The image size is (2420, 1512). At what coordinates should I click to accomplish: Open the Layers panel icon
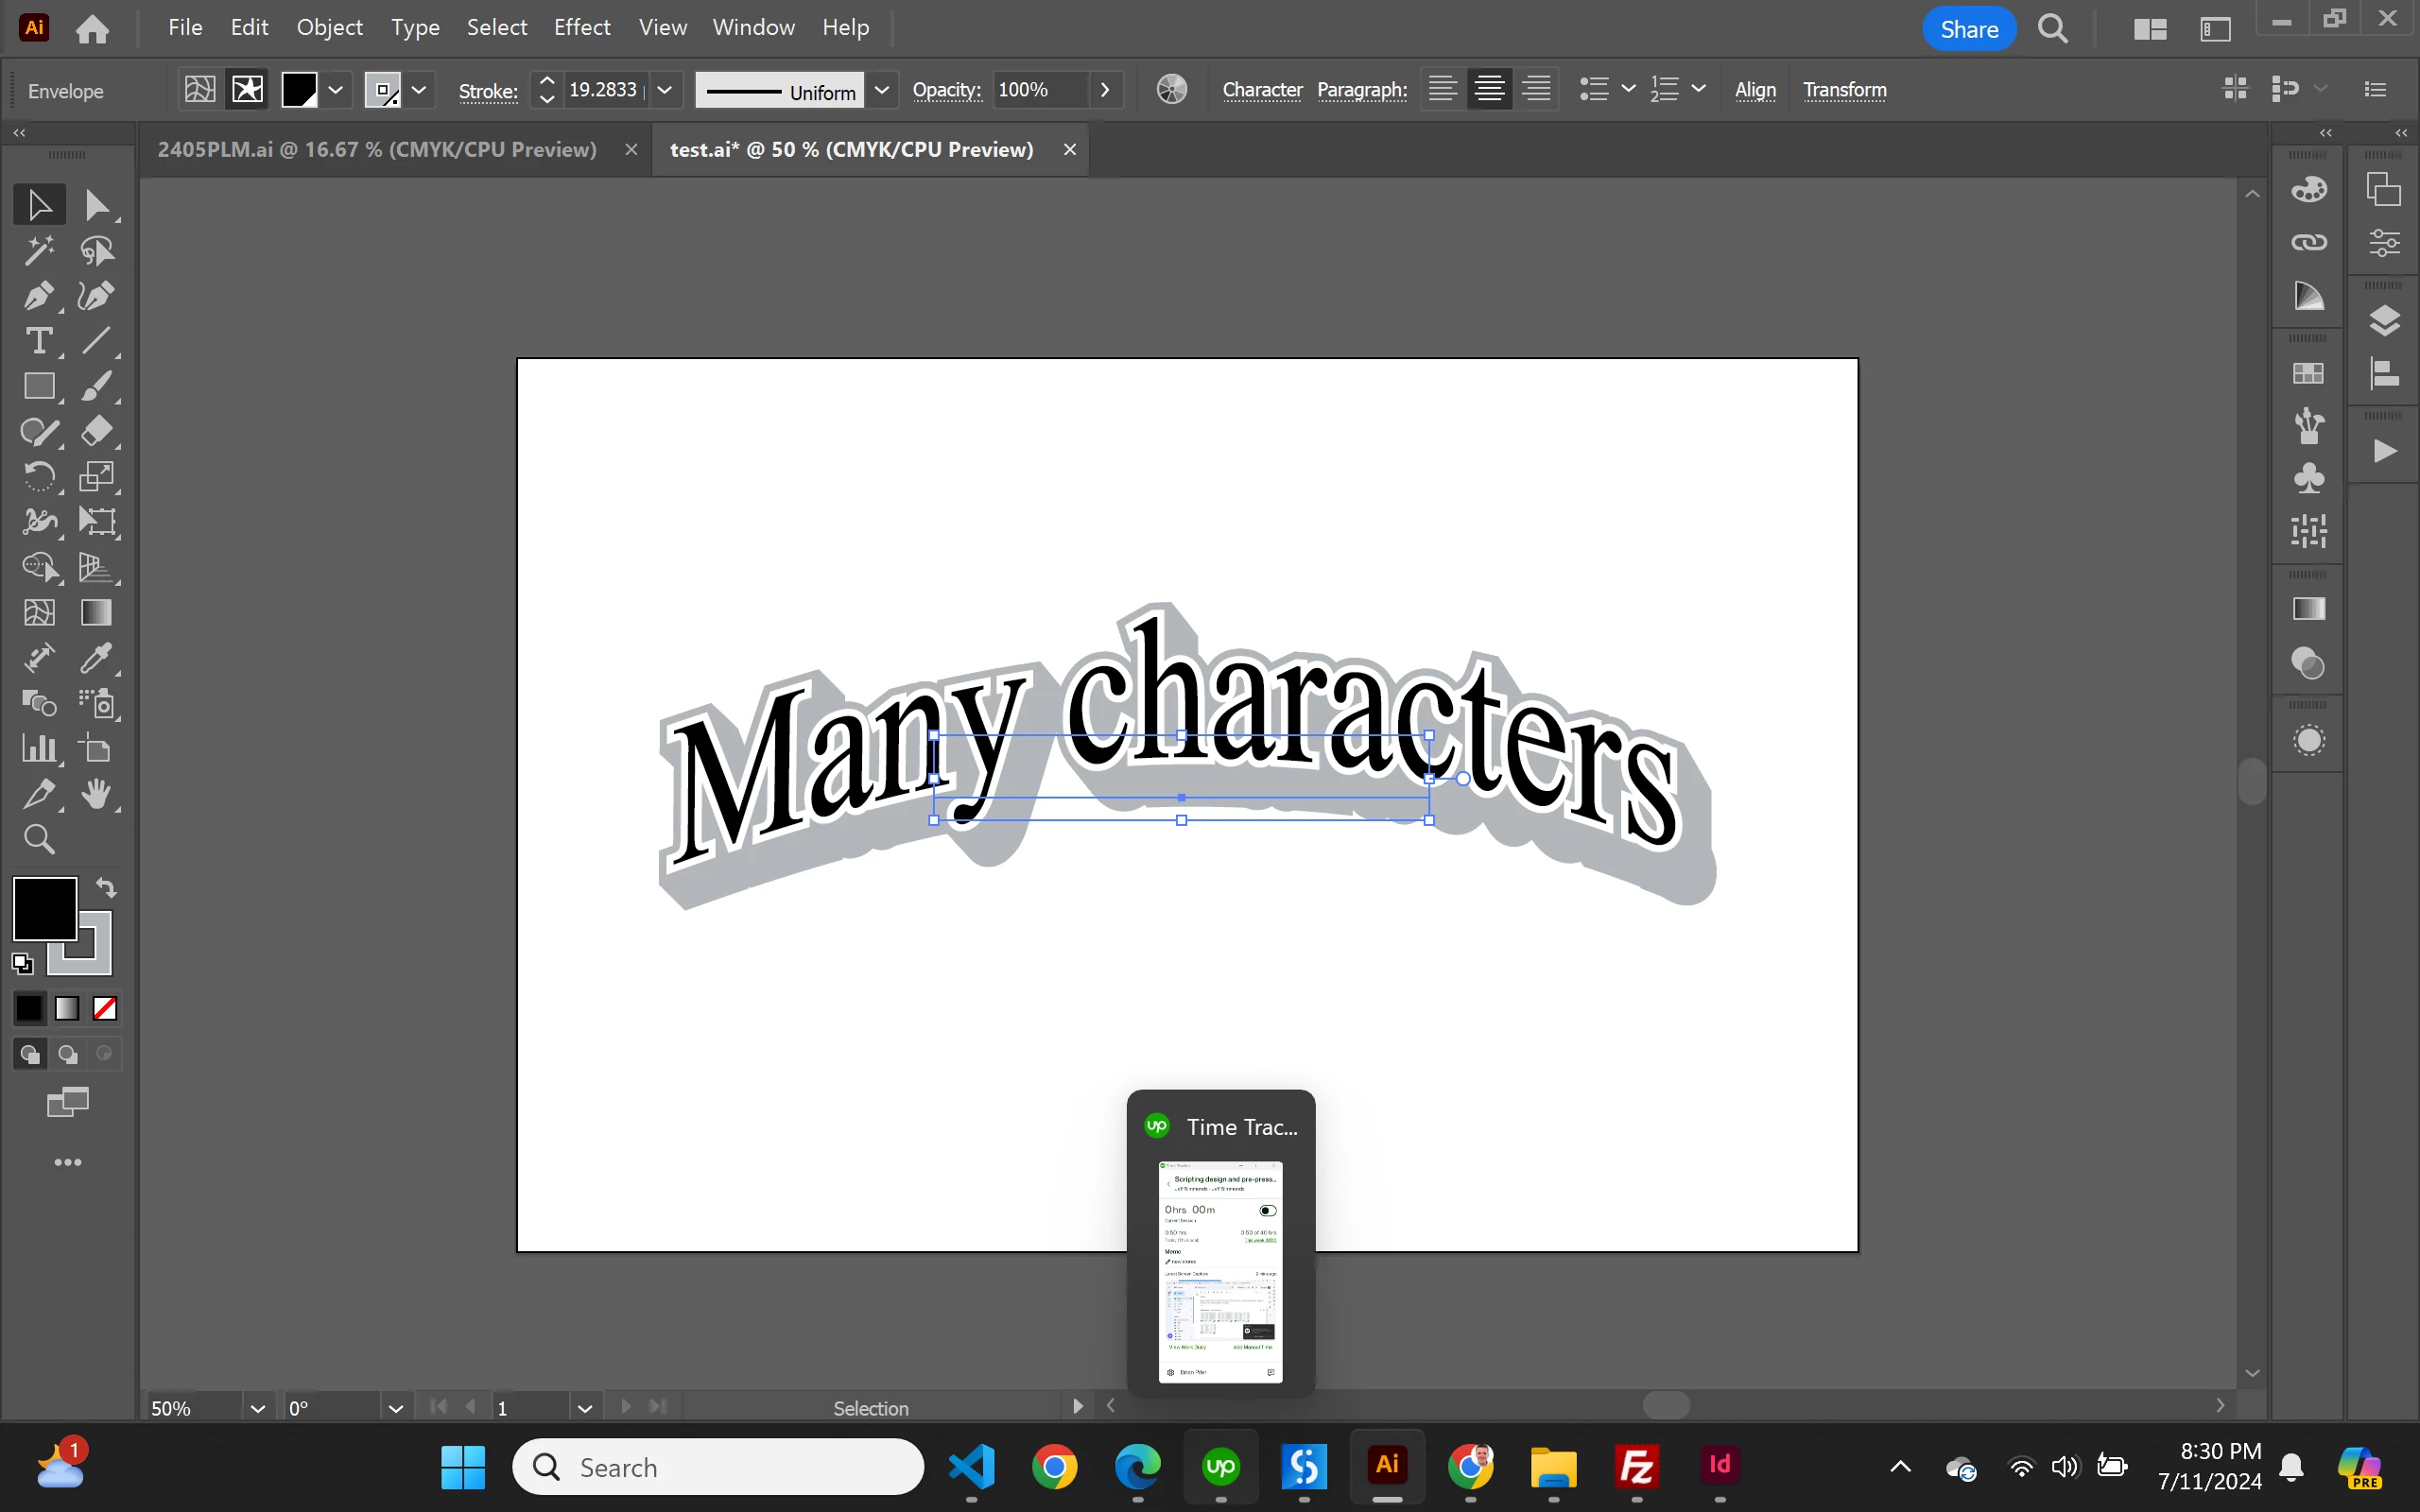coord(2384,321)
